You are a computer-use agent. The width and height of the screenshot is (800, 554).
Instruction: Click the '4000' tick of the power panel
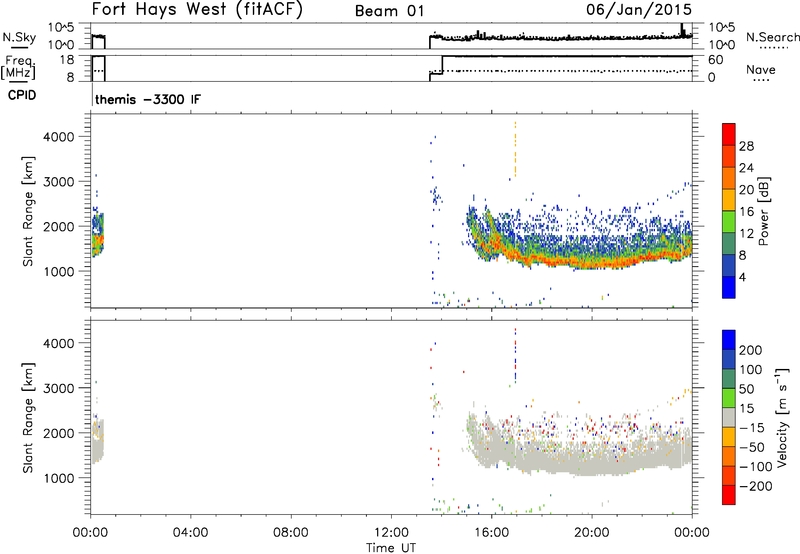[x=59, y=137]
